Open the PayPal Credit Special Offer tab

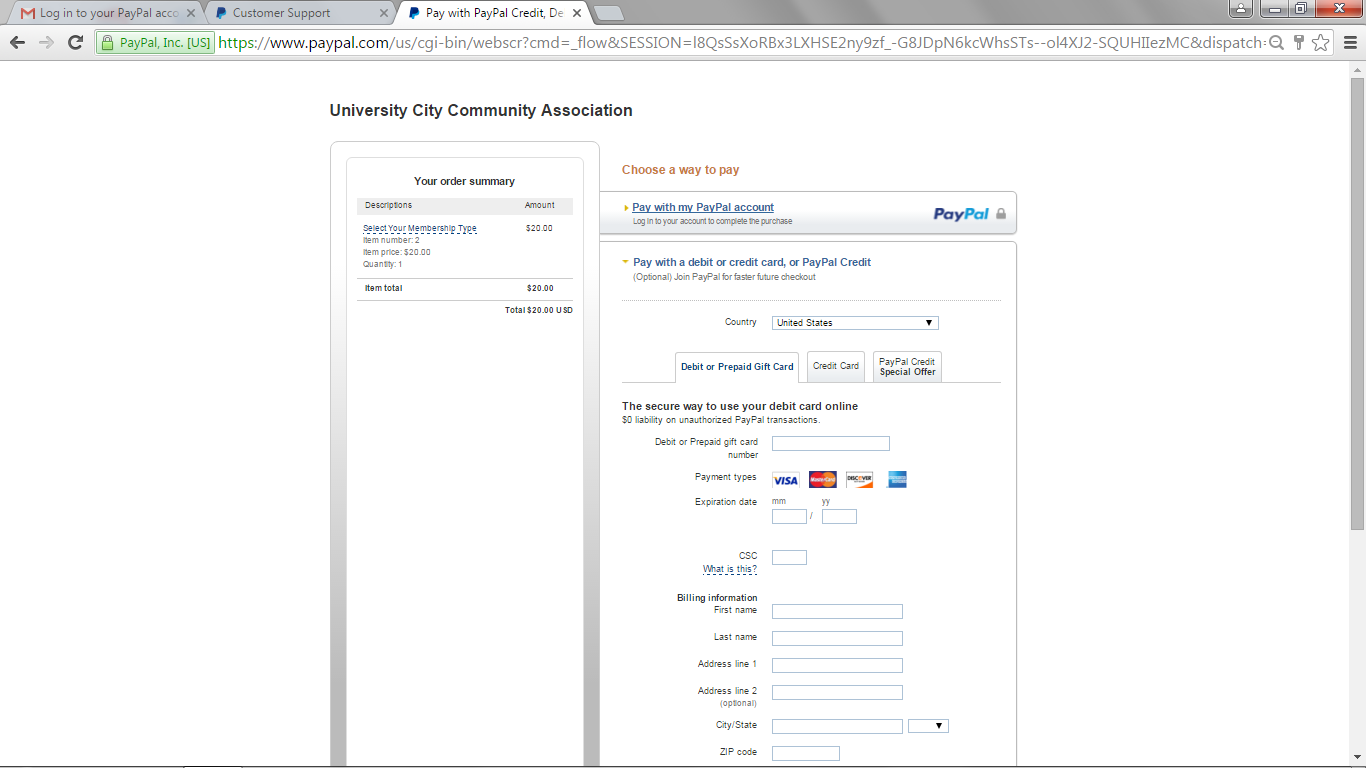pyautogui.click(x=907, y=367)
